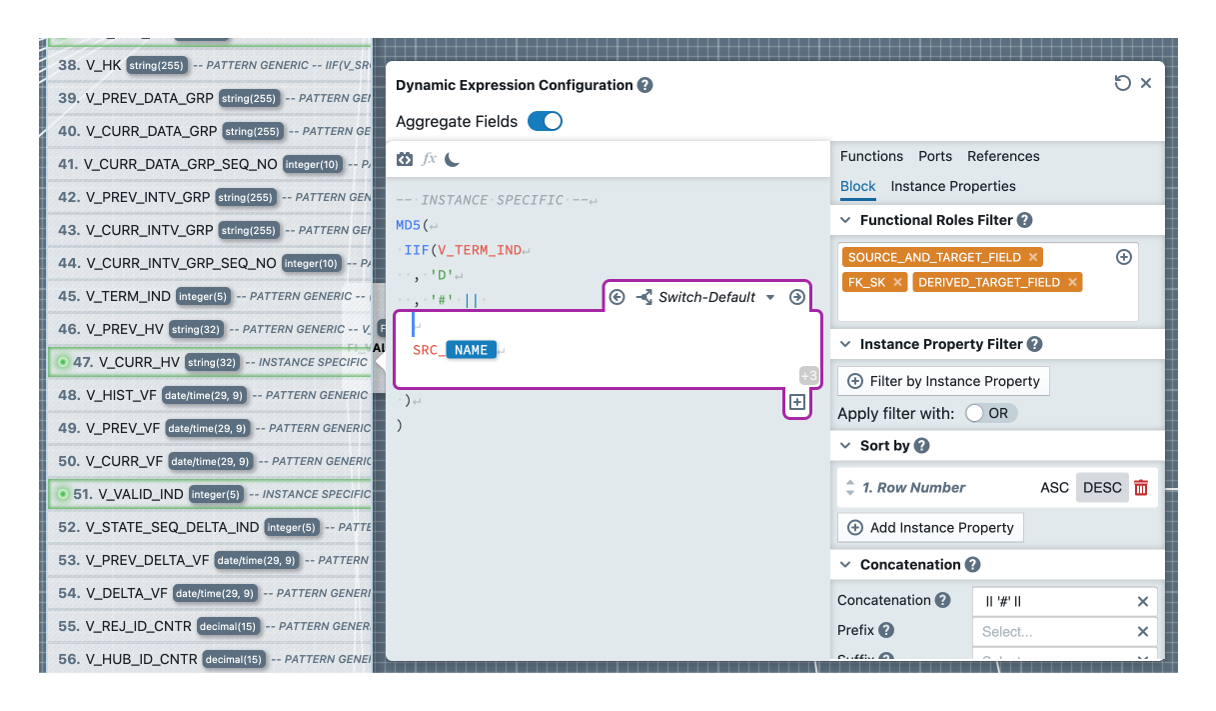Toggle dark mode with the moon icon
The width and height of the screenshot is (1216, 711).
tap(453, 159)
